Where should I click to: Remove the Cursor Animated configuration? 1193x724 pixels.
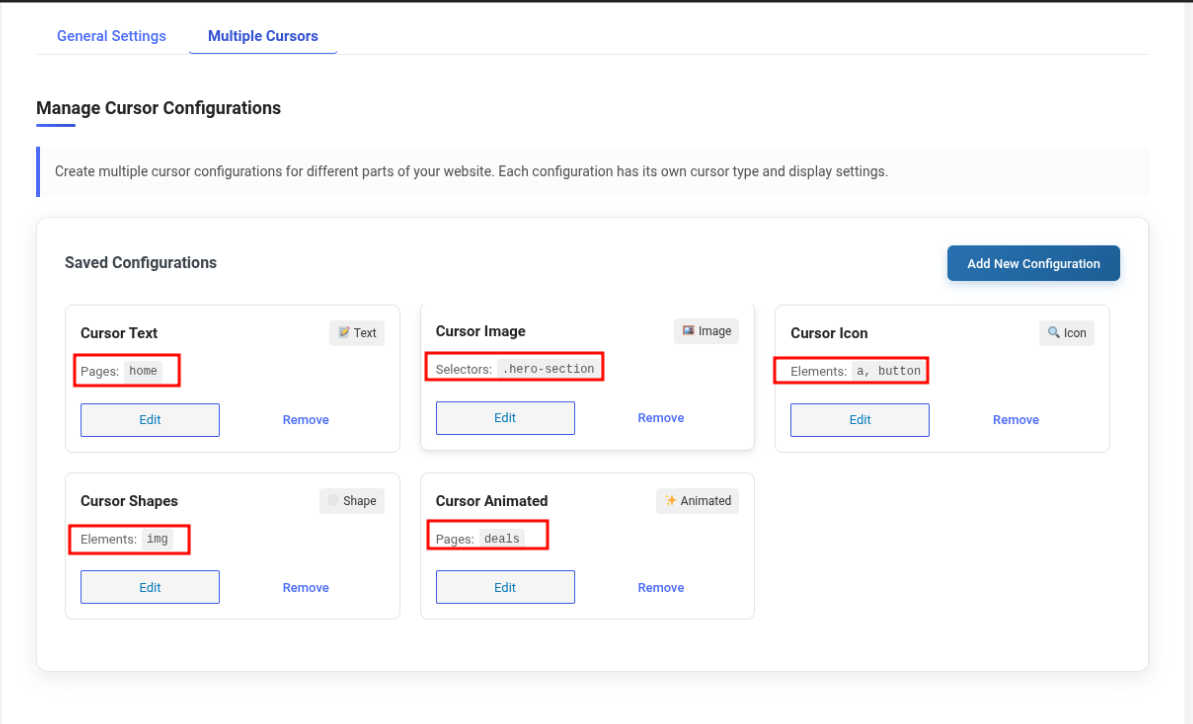pos(660,587)
